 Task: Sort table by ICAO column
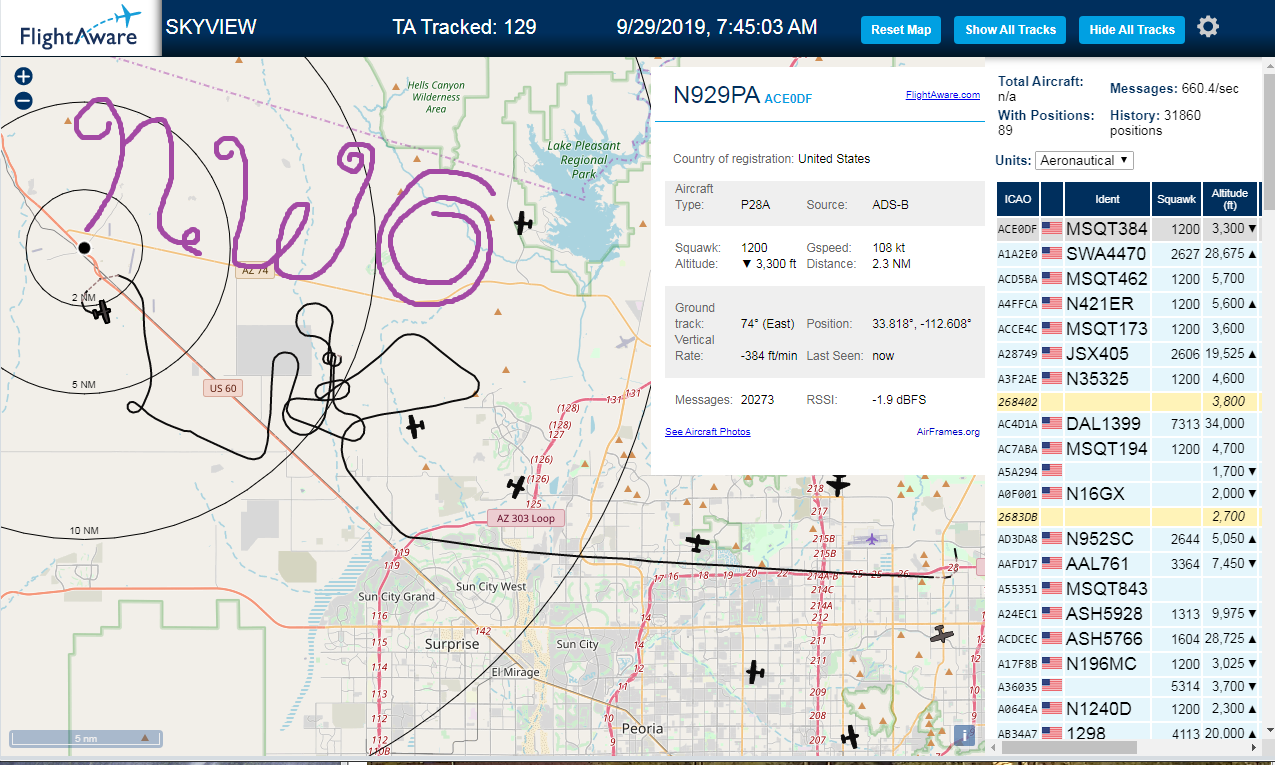point(1018,199)
